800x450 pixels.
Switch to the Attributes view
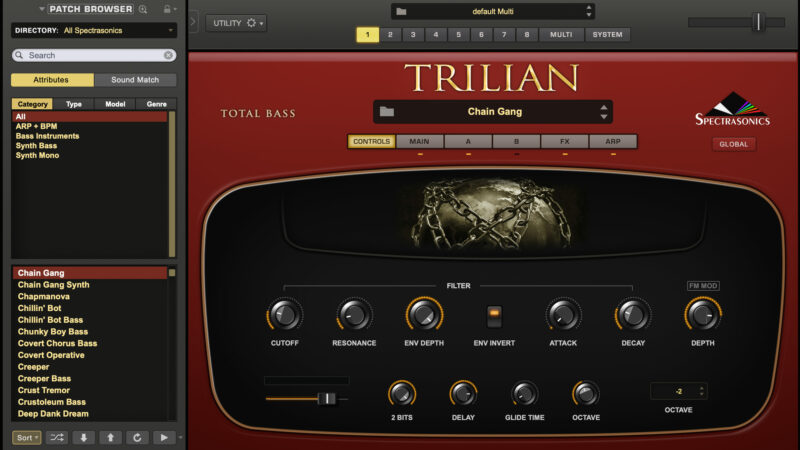[x=53, y=80]
